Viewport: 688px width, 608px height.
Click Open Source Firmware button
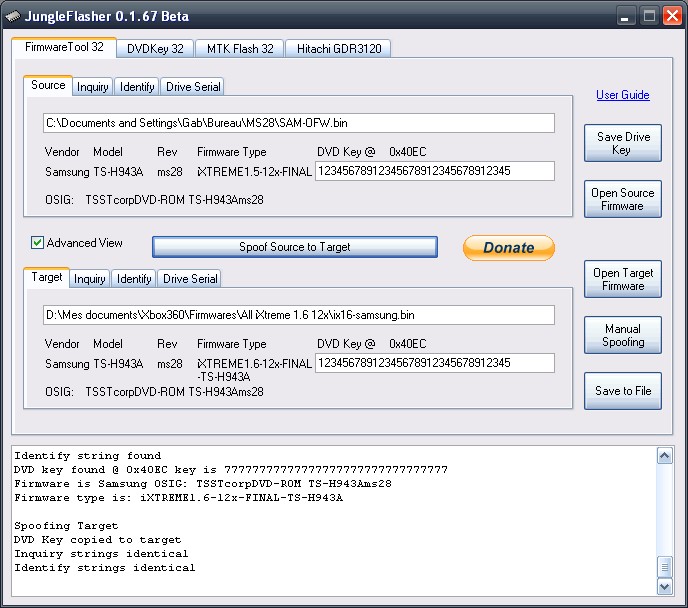click(x=623, y=199)
